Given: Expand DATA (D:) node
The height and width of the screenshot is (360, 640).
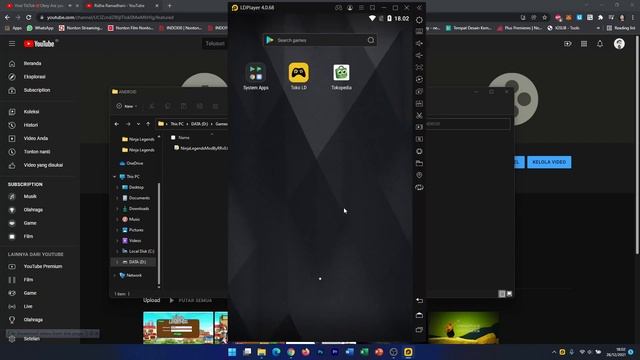Looking at the screenshot, I should tap(118, 262).
